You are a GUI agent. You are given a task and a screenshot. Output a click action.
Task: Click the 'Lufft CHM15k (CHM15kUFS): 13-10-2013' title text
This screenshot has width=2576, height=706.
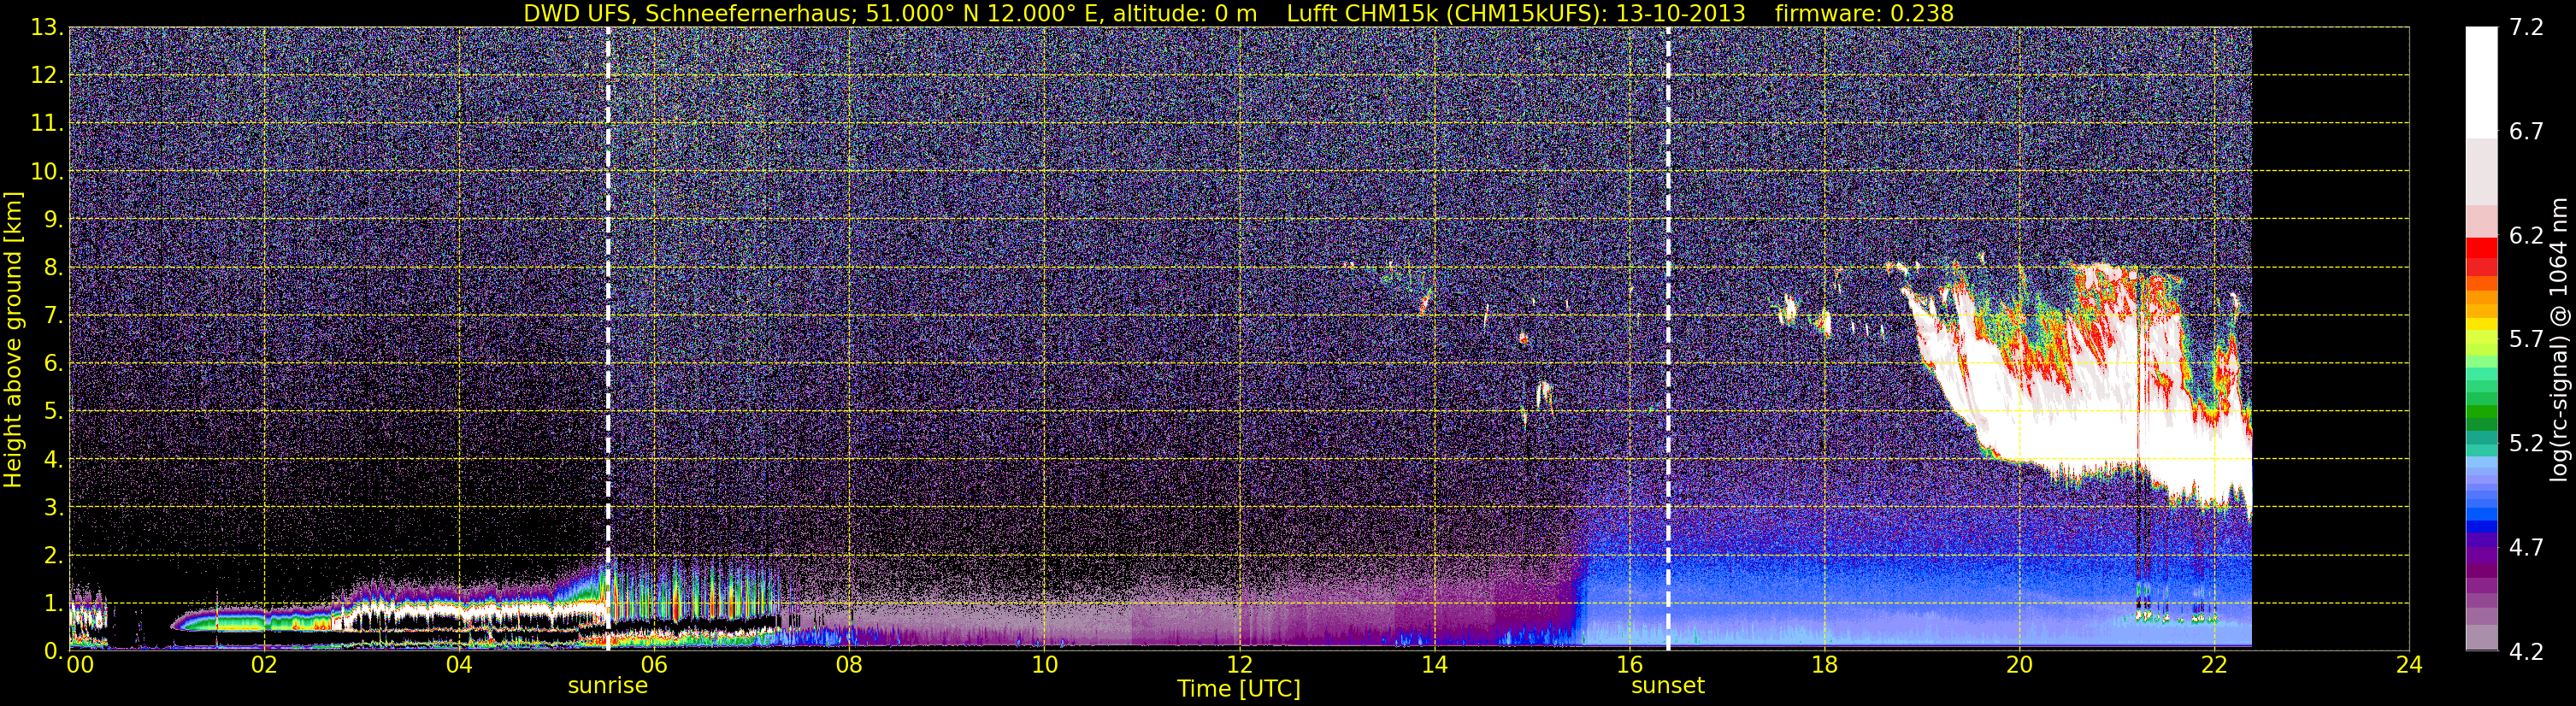click(x=1516, y=13)
